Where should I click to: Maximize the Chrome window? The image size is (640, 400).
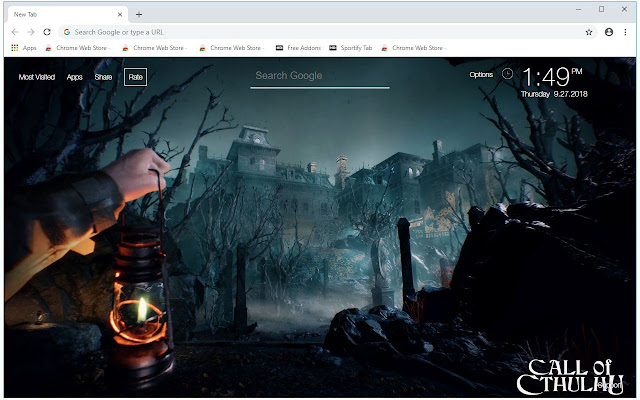tap(601, 9)
